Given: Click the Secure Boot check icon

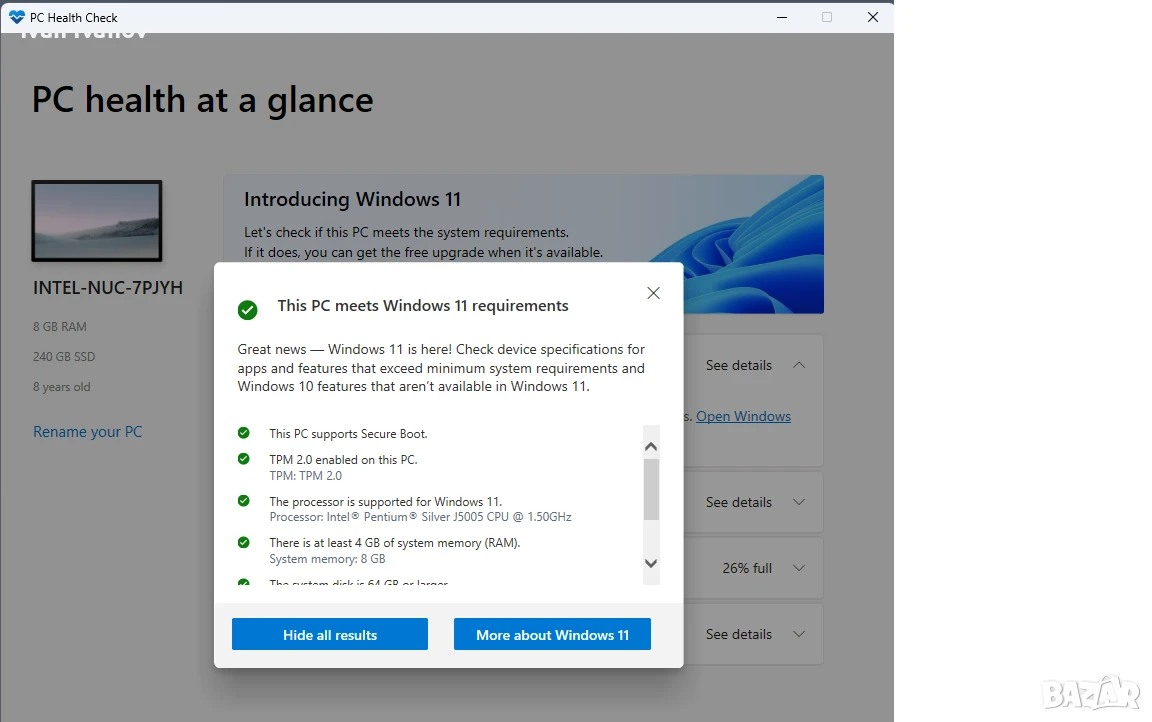Looking at the screenshot, I should pos(243,433).
